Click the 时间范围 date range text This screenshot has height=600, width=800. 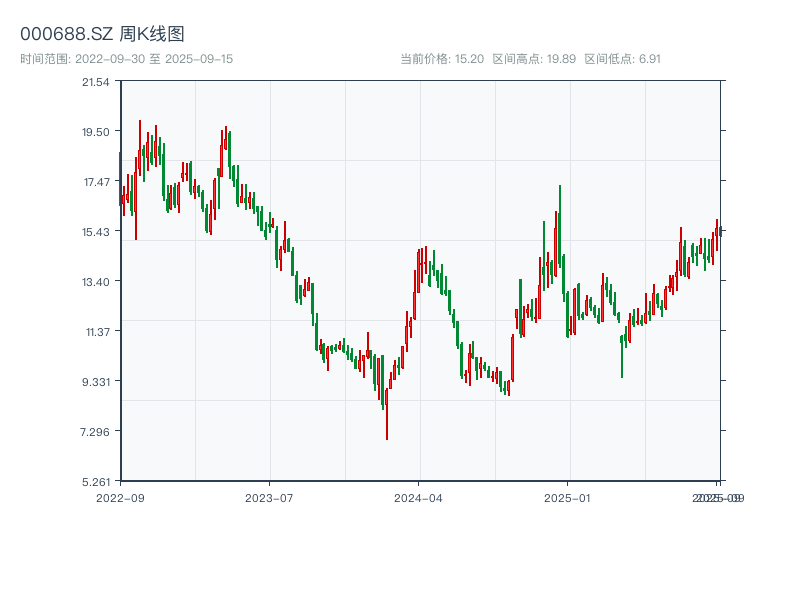click(126, 59)
